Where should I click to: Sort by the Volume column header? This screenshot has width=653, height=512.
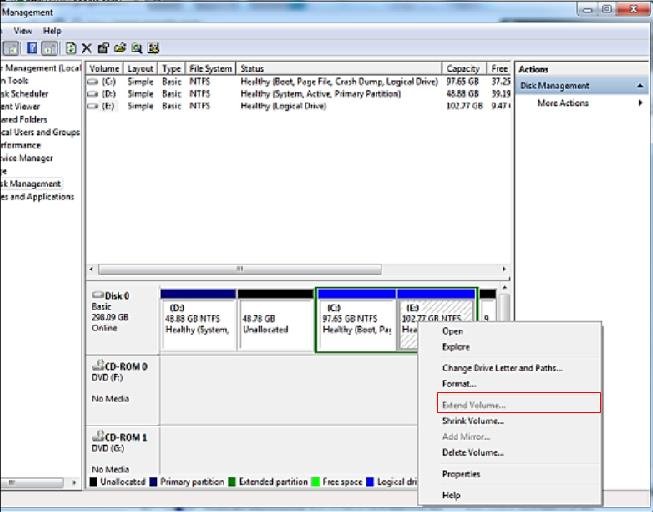[105, 69]
